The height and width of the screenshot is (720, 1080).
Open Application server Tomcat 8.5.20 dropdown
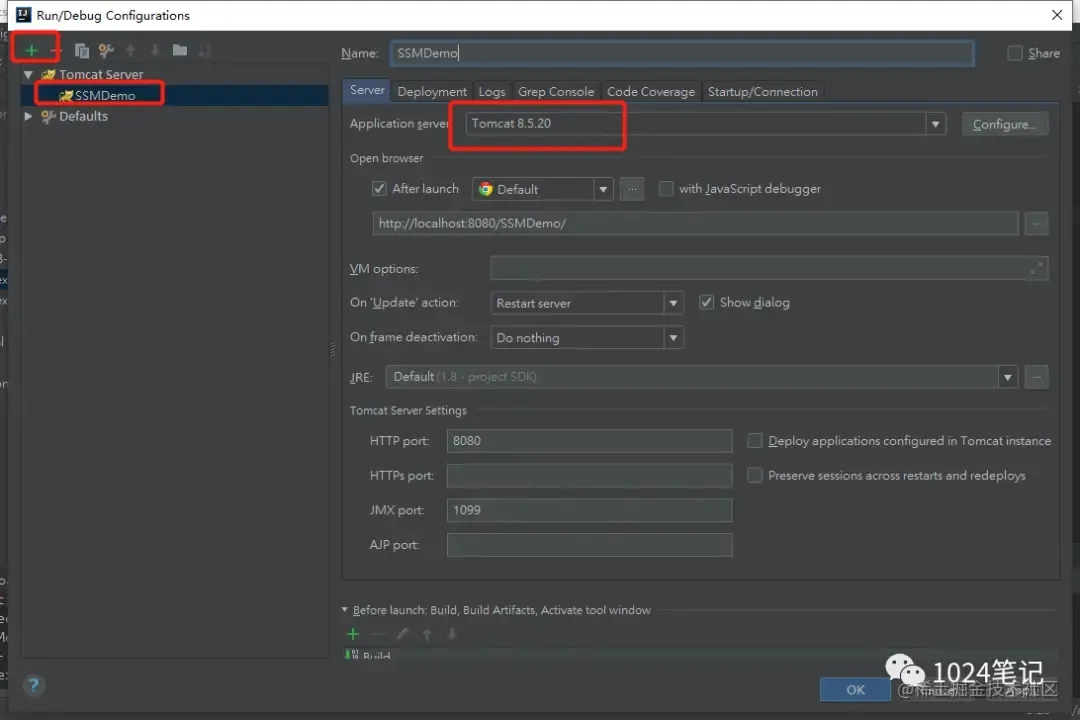705,124
